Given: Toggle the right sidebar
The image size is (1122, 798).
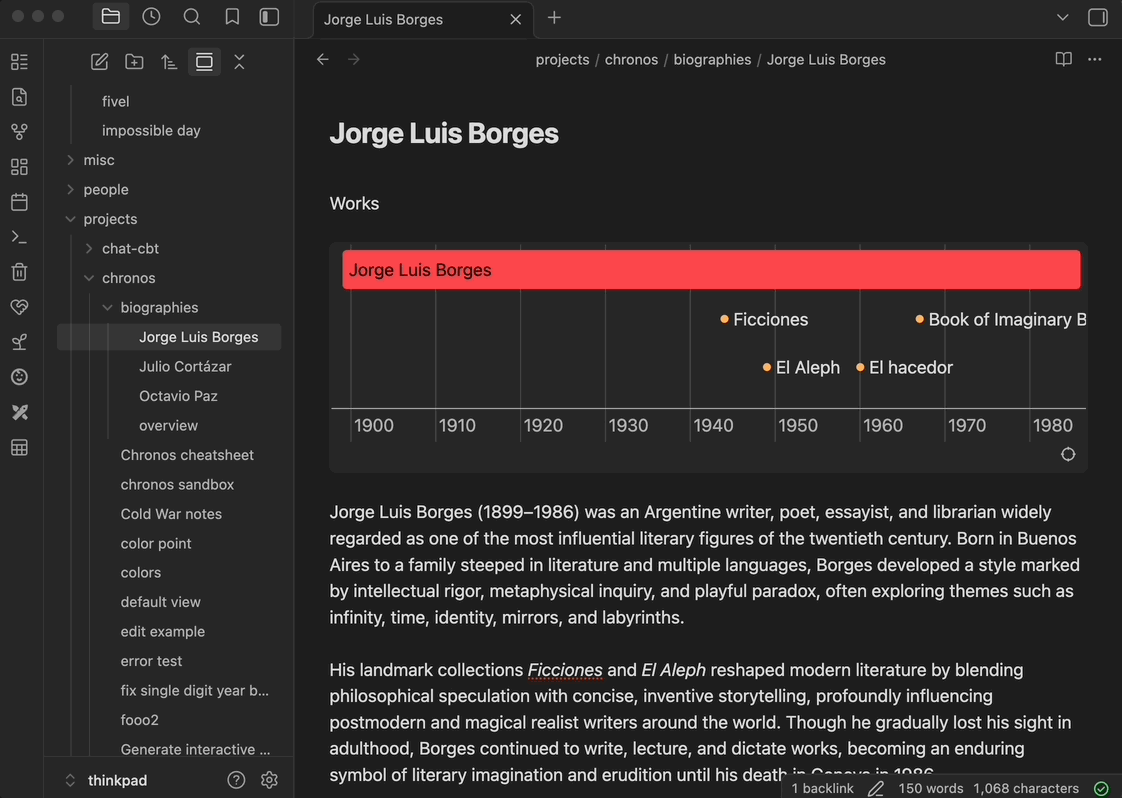Looking at the screenshot, I should coord(1098,17).
